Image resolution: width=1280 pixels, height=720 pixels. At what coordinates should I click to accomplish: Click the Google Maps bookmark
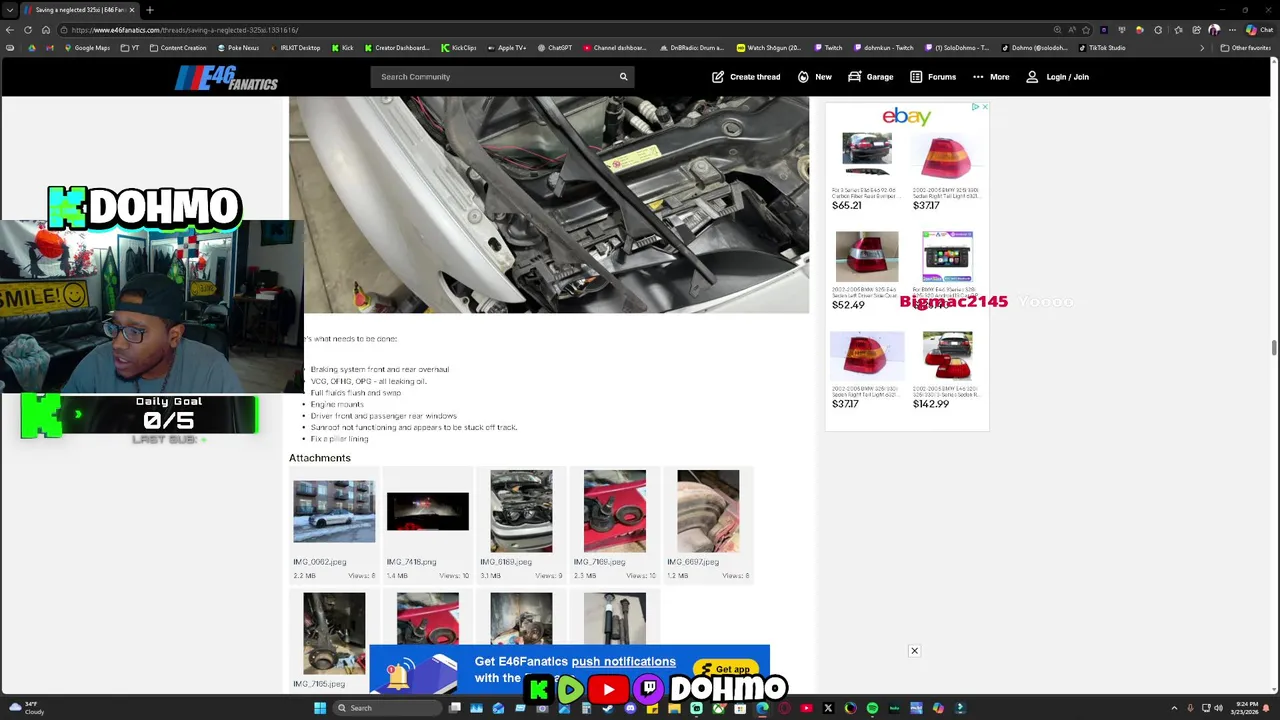pyautogui.click(x=86, y=48)
